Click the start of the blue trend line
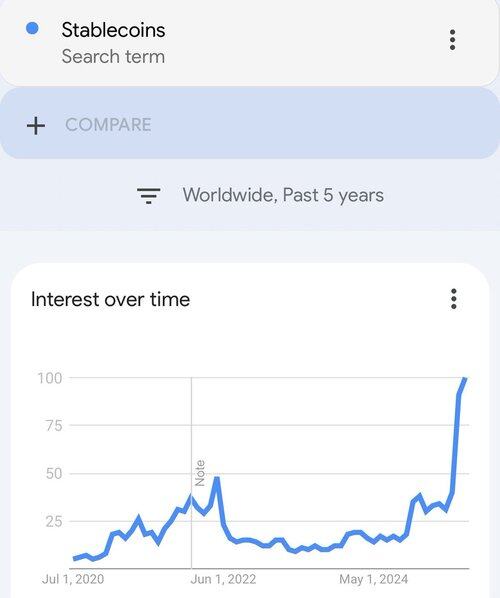 [75, 558]
